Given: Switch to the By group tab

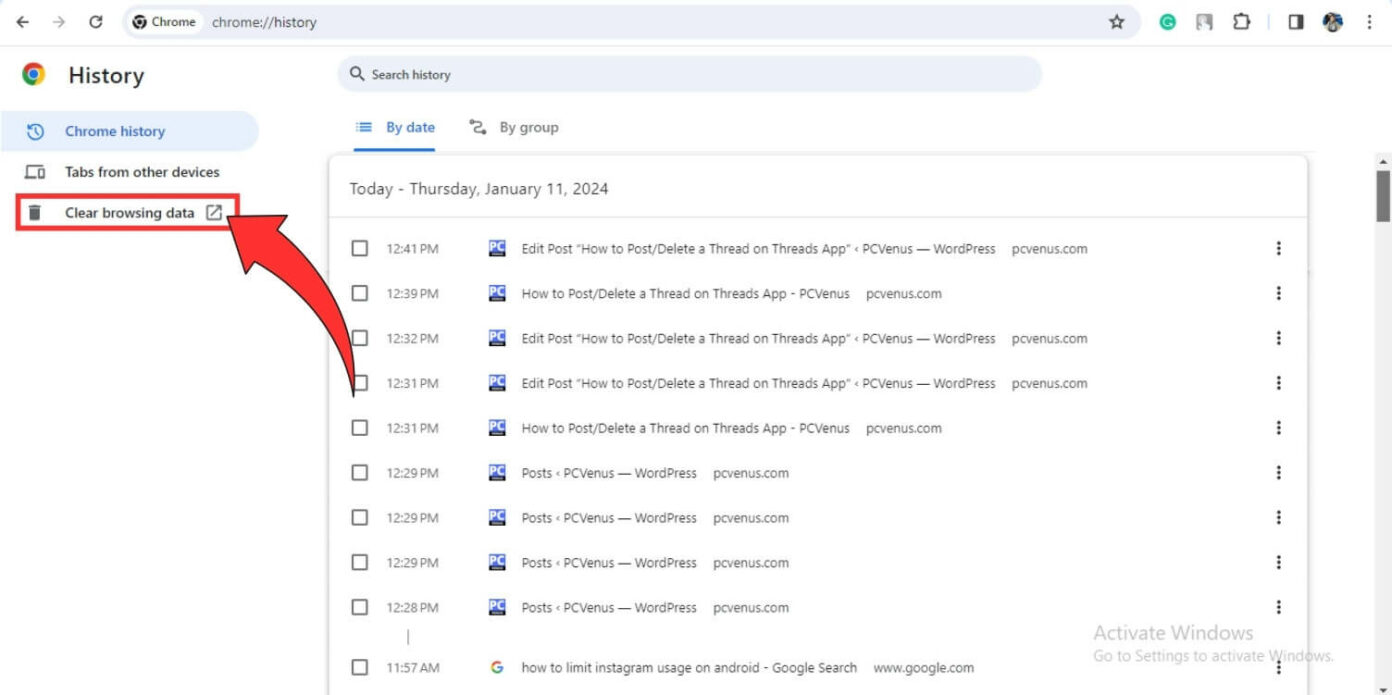Looking at the screenshot, I should (514, 128).
